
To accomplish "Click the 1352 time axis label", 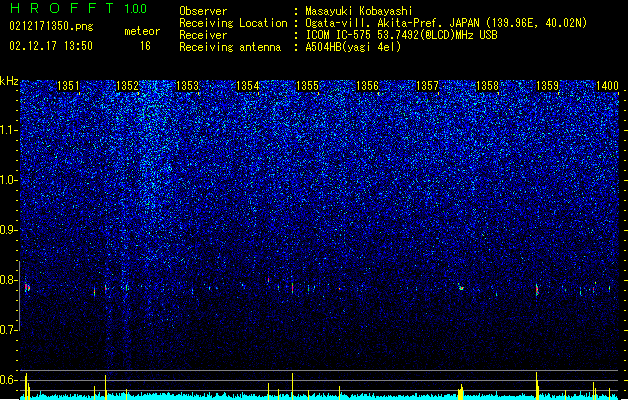I will (127, 86).
